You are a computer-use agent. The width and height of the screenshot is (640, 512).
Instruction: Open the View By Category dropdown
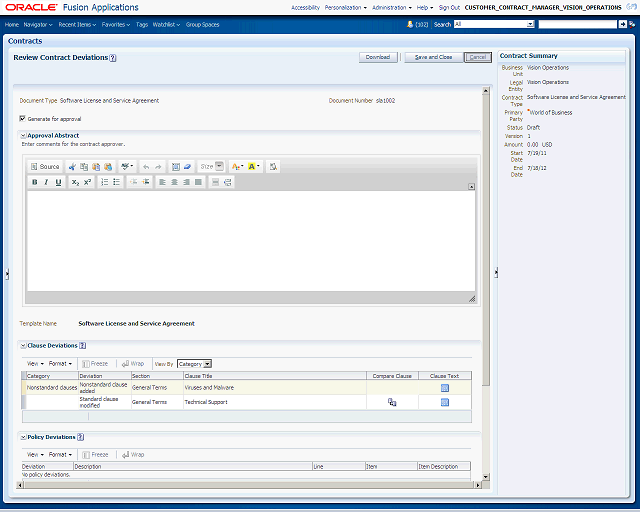194,364
